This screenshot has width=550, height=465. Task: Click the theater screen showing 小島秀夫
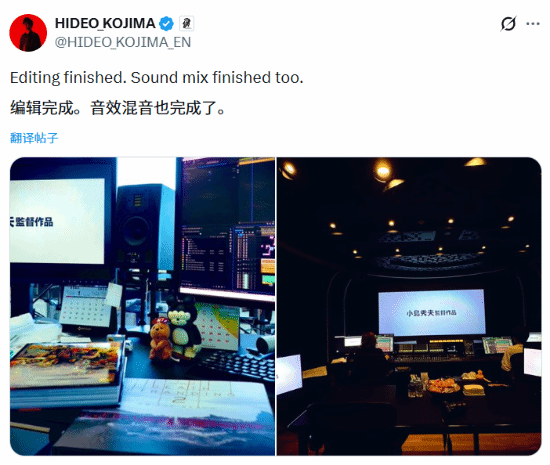click(x=431, y=312)
